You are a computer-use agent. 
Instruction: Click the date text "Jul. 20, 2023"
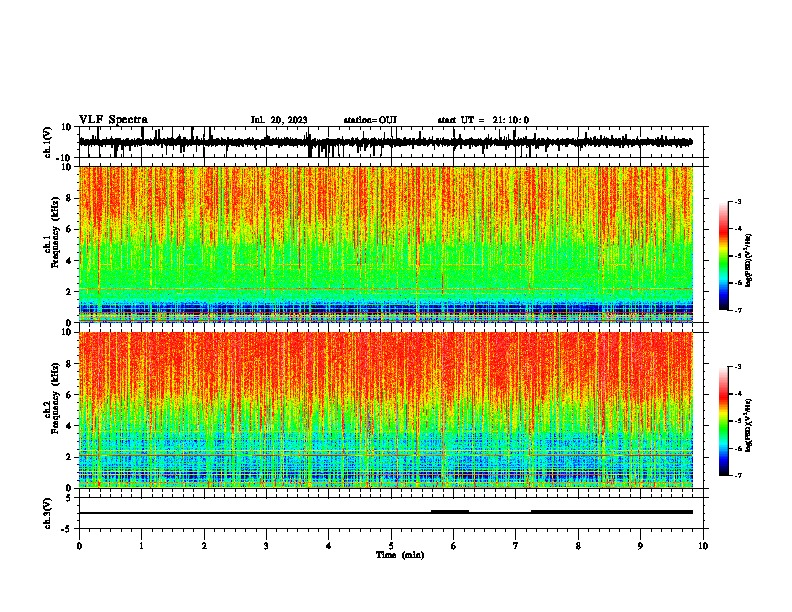click(279, 120)
